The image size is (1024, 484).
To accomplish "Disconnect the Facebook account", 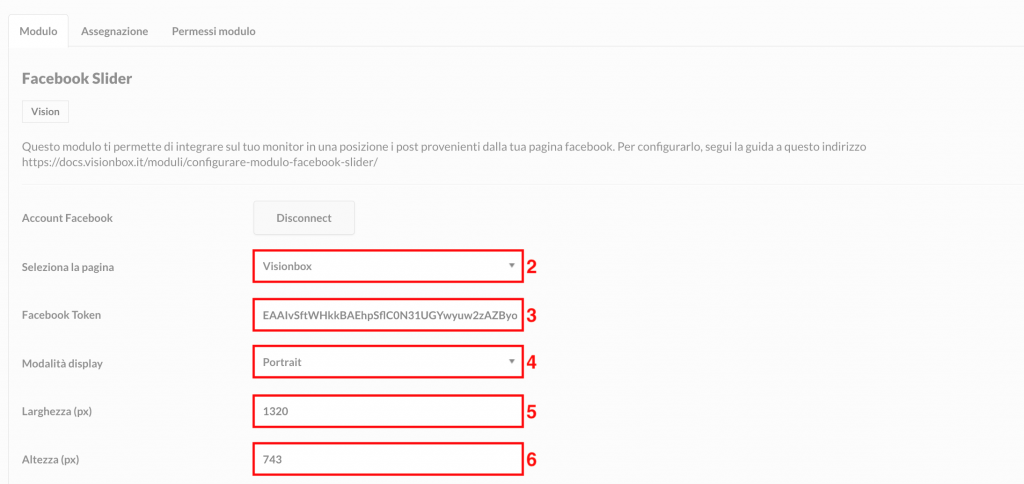I will click(x=304, y=218).
